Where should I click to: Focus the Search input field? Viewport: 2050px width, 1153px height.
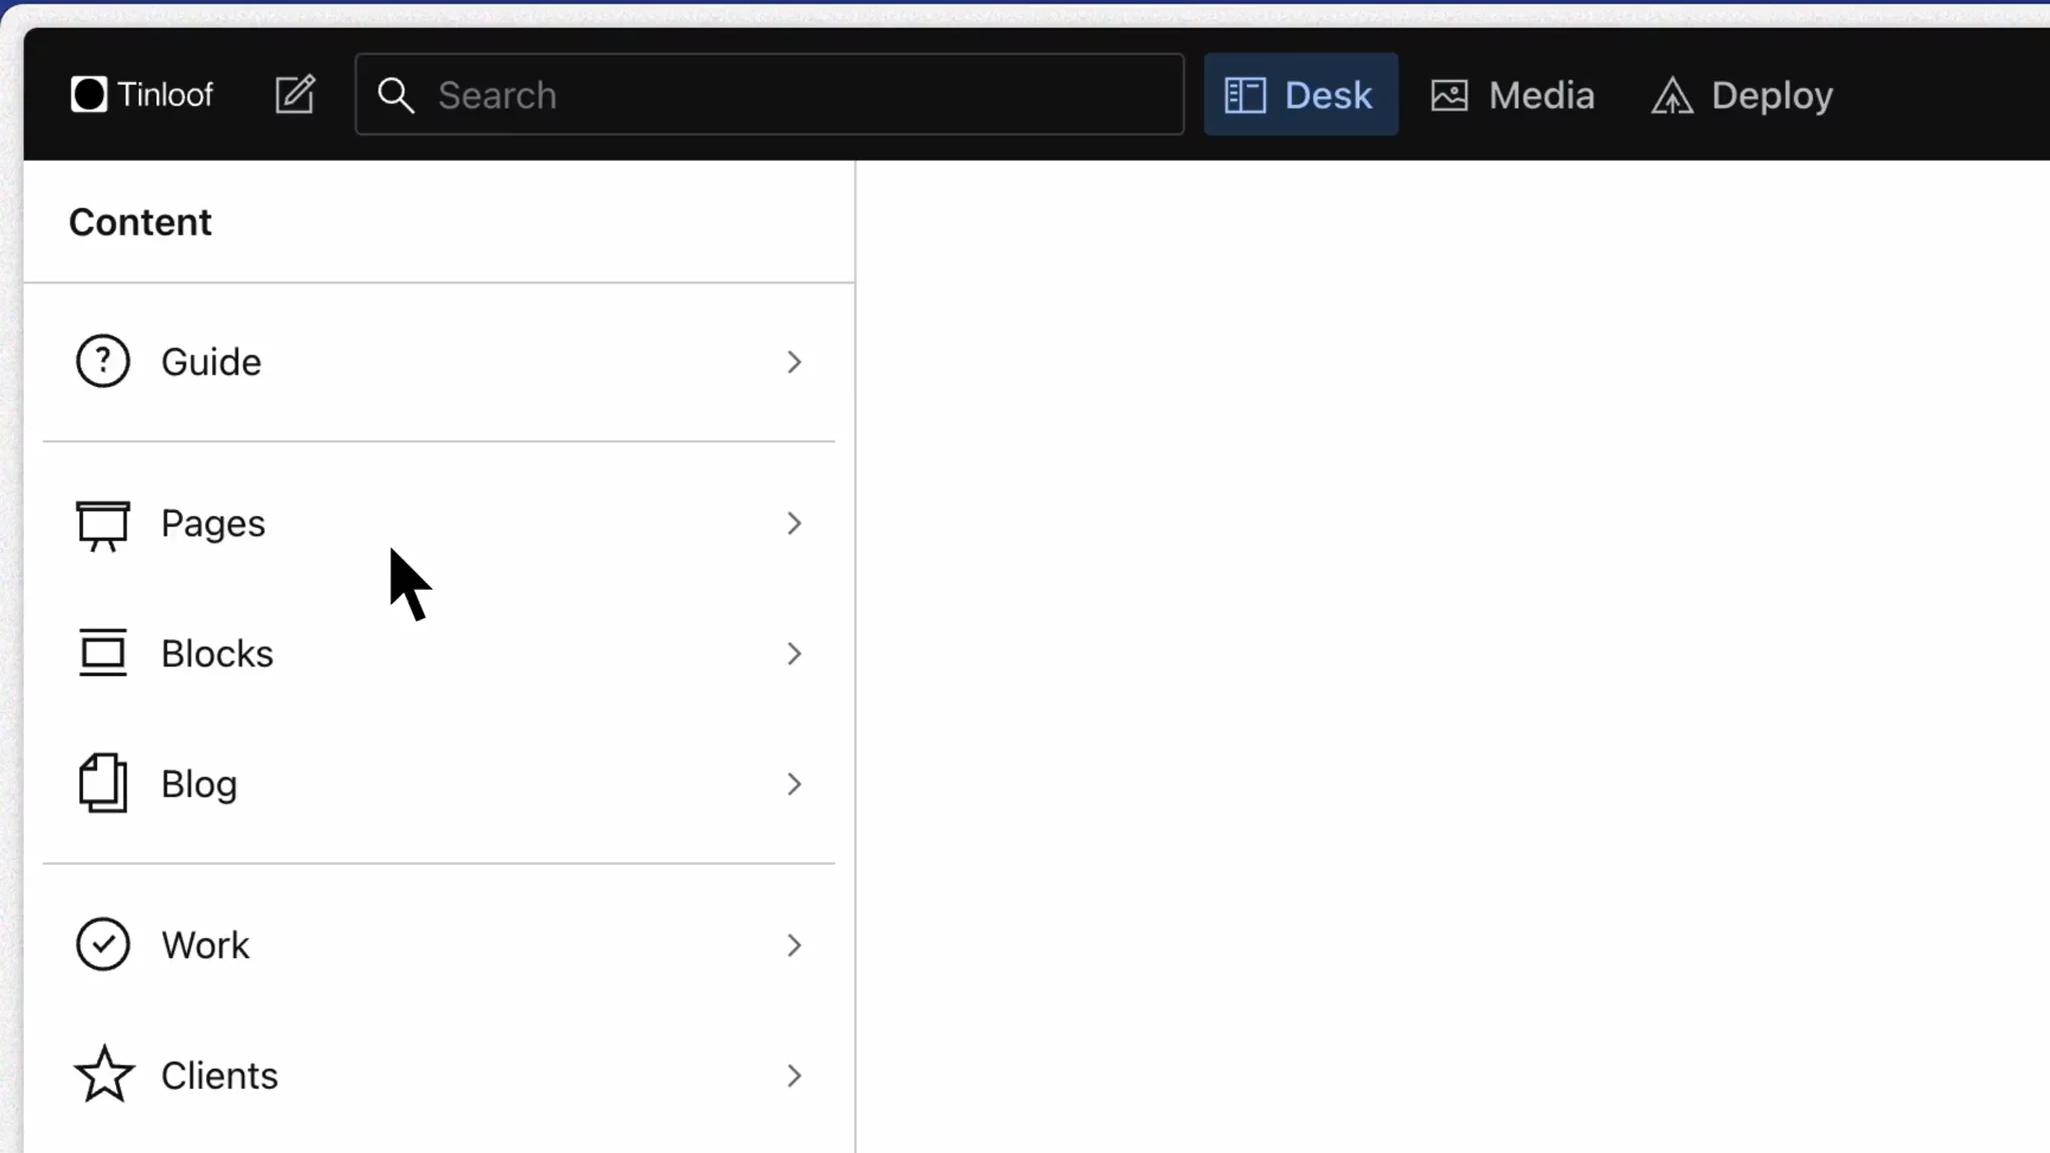(x=800, y=95)
